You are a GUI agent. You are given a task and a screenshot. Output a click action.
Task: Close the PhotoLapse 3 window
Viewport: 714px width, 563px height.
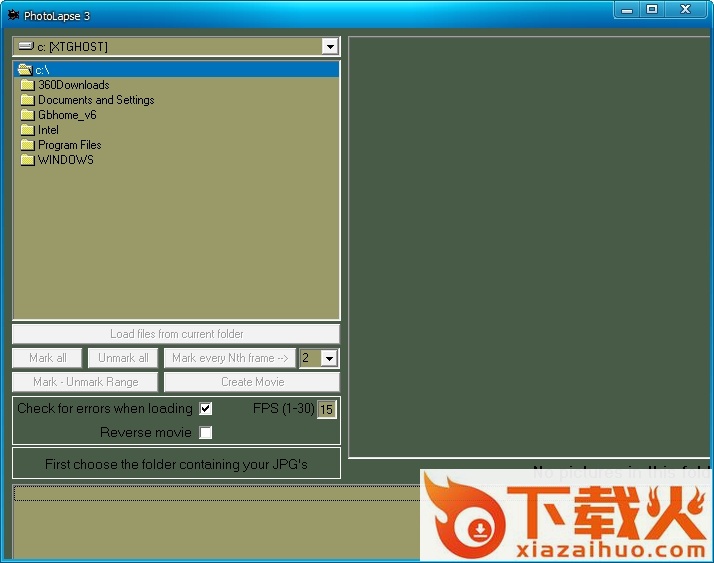pyautogui.click(x=685, y=10)
